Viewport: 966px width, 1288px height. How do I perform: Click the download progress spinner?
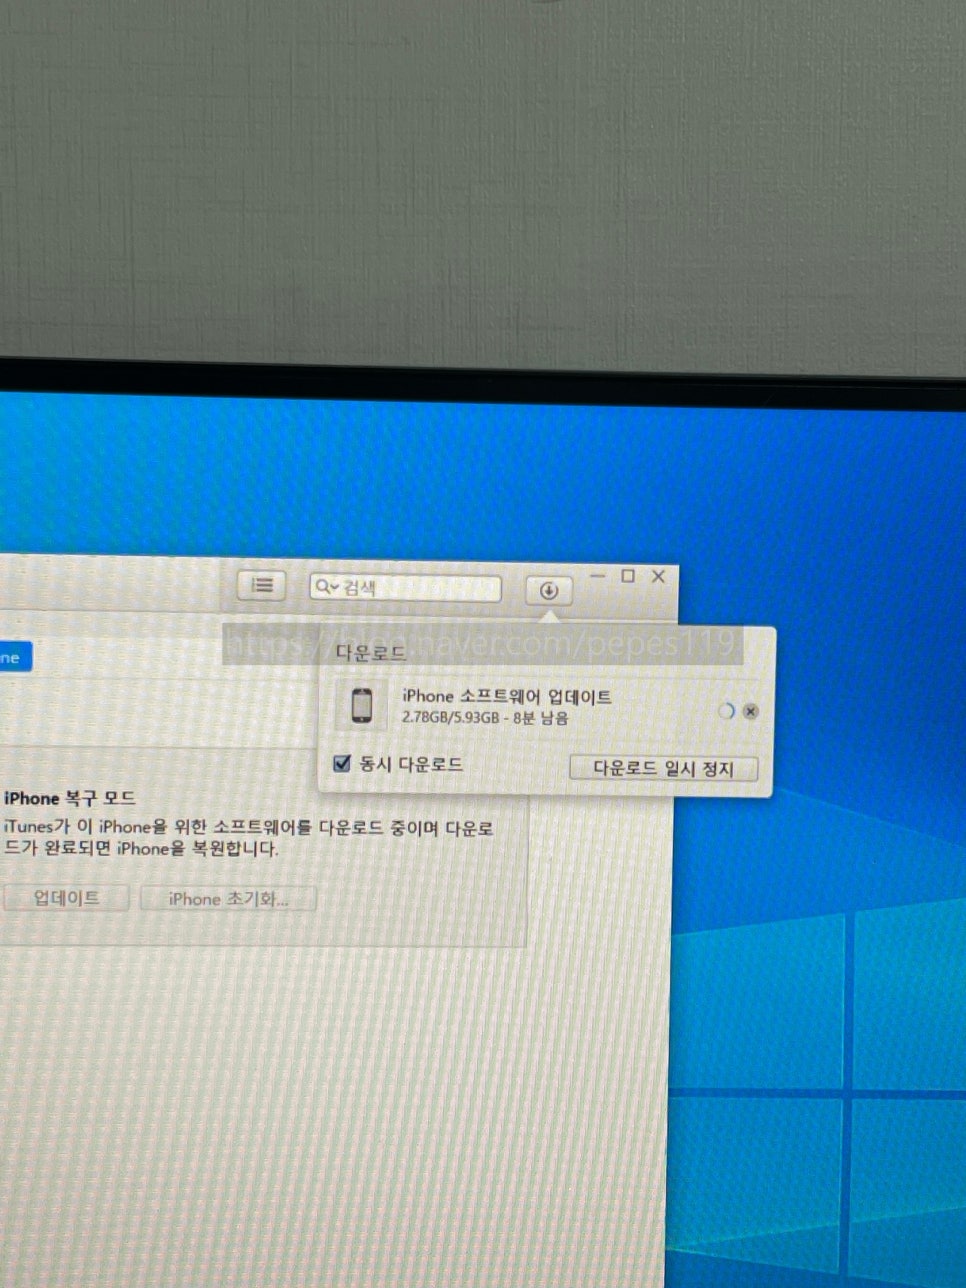[727, 710]
